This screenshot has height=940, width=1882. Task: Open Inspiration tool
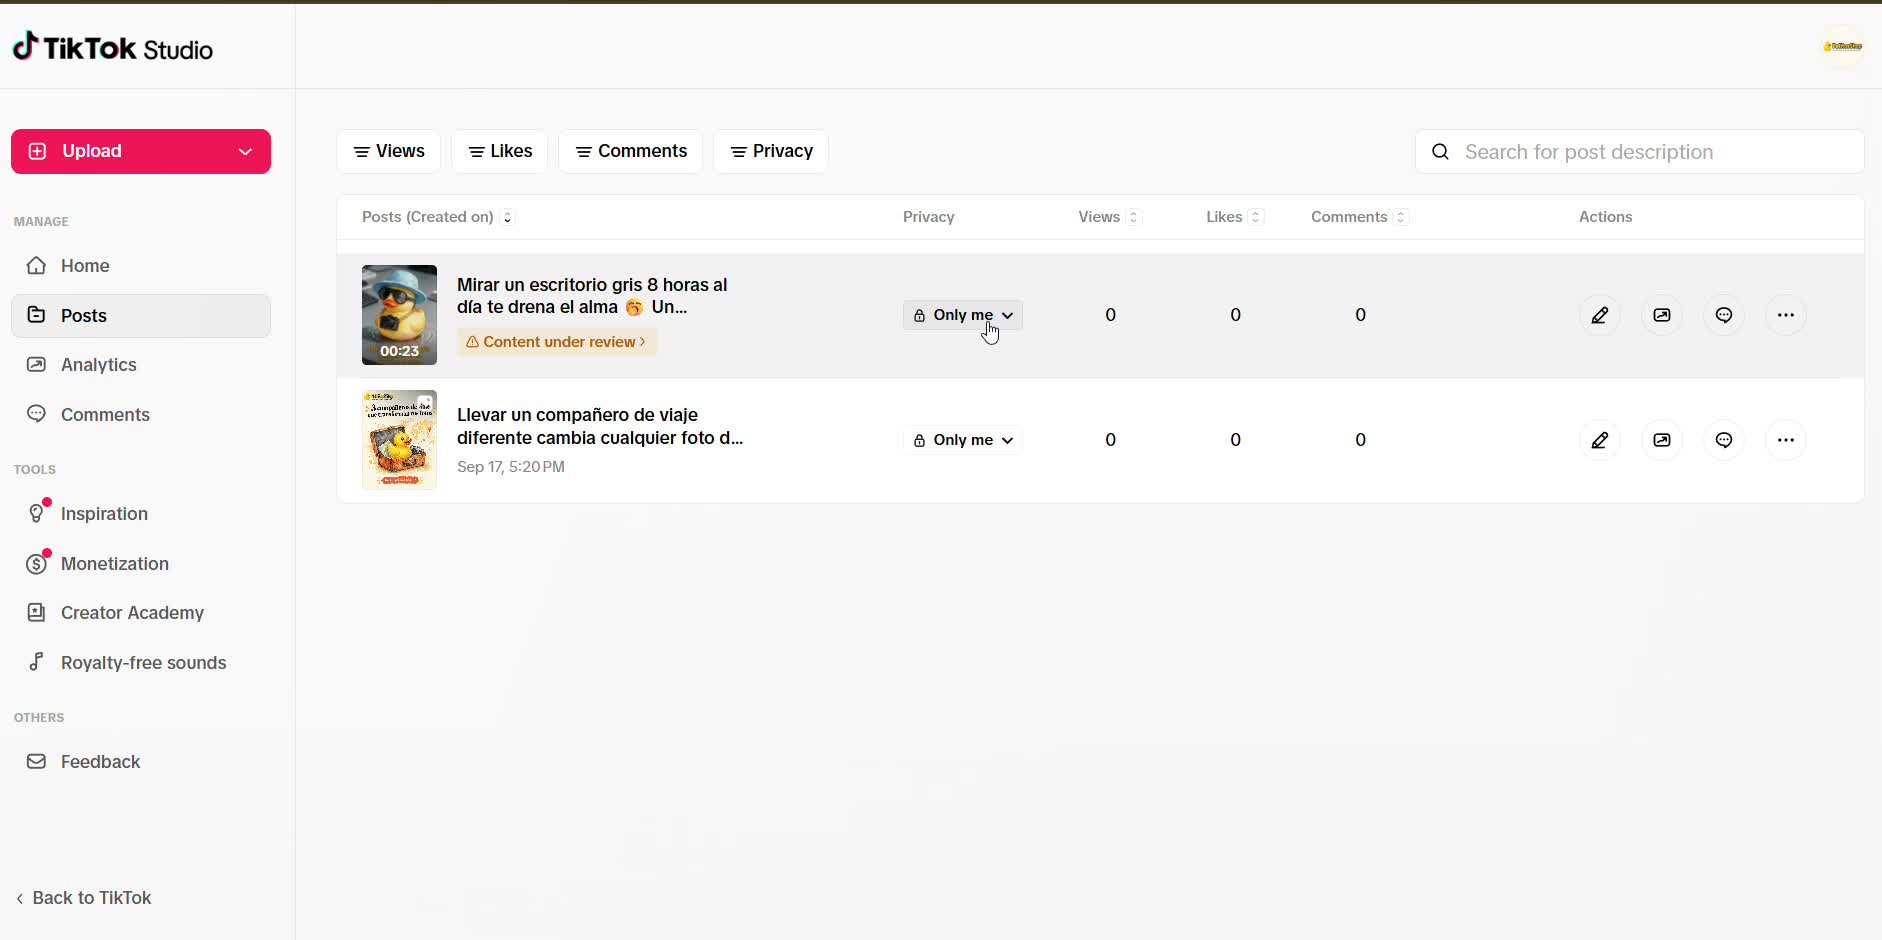pyautogui.click(x=141, y=514)
